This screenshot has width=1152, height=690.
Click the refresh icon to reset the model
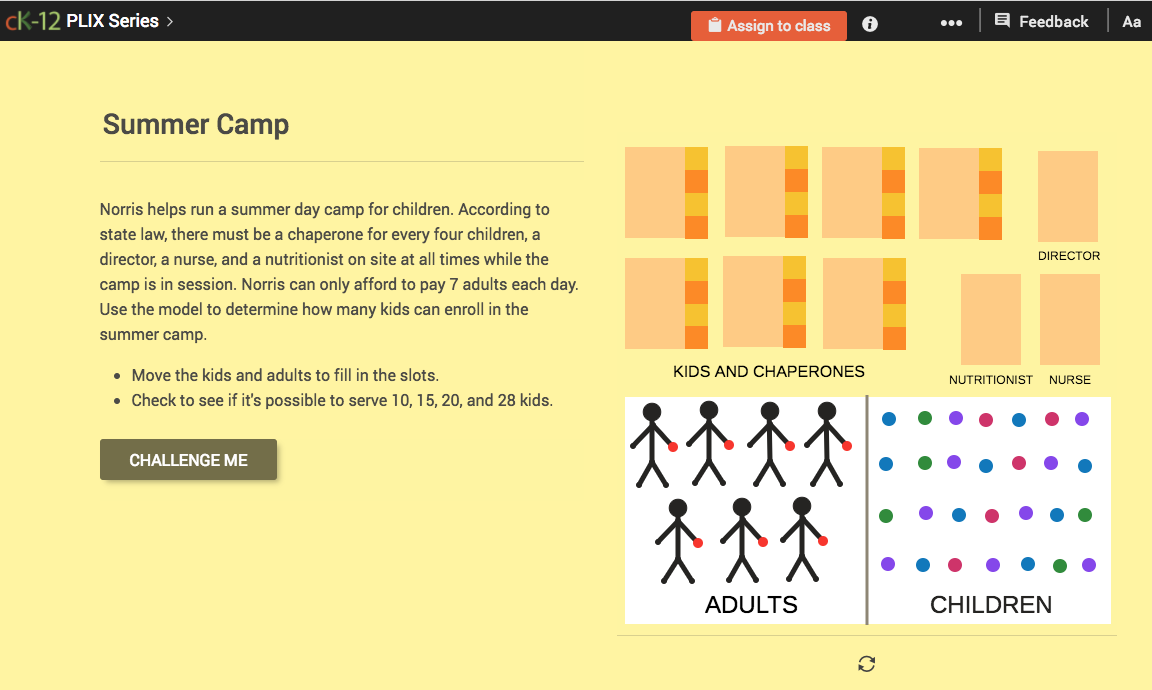[x=866, y=663]
